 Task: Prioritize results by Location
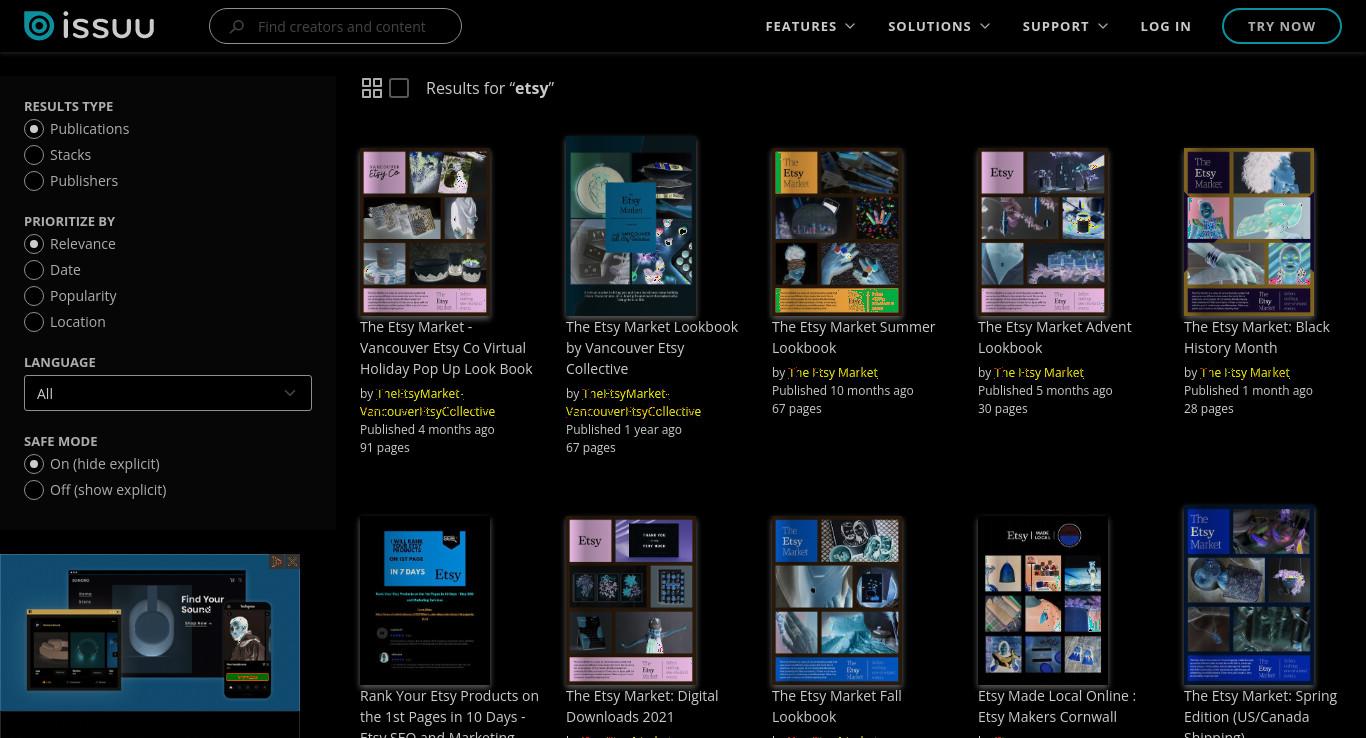coord(34,322)
